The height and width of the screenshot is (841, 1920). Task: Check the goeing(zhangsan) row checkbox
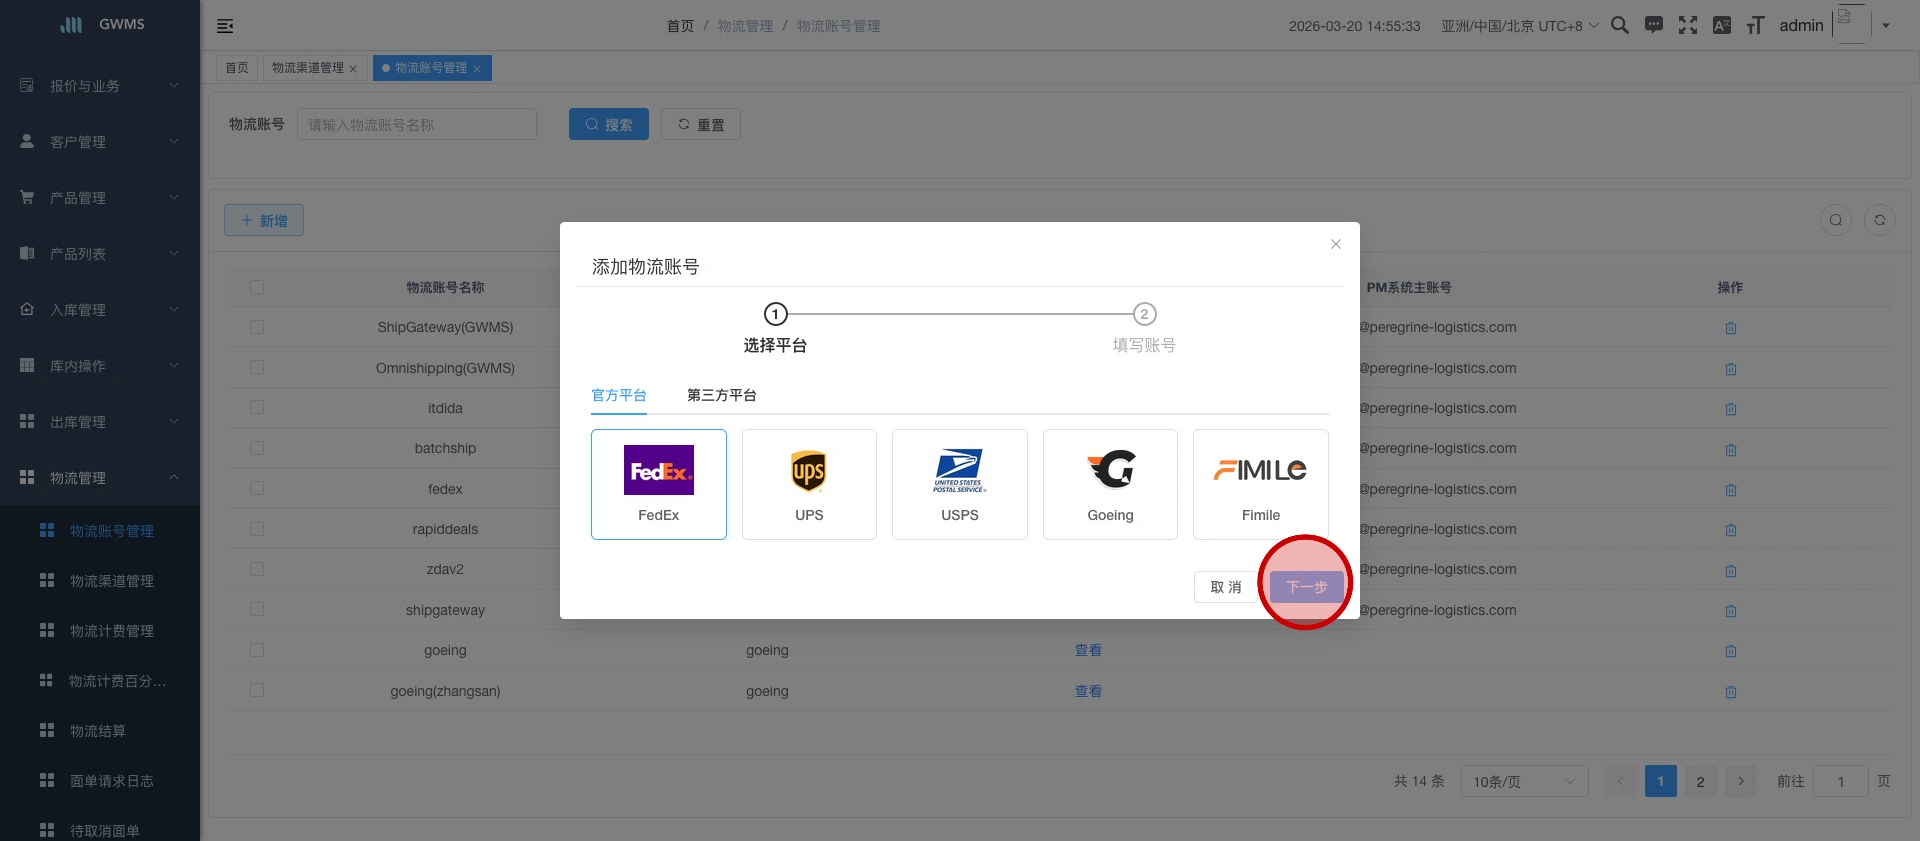257,690
